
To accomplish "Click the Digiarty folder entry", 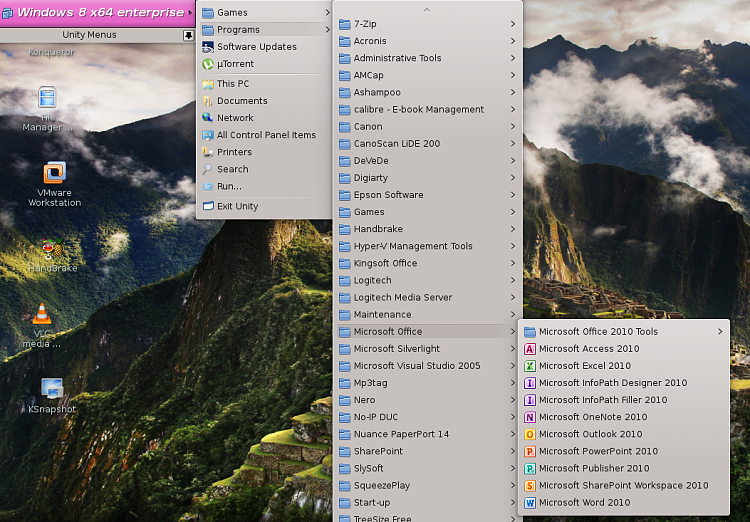I will [x=427, y=178].
